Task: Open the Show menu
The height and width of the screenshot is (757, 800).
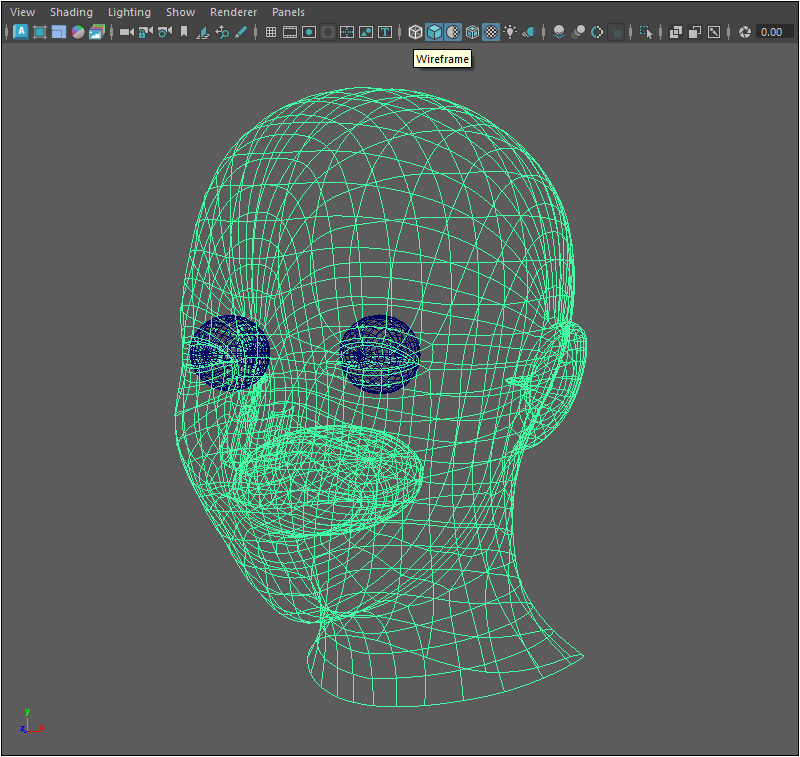Action: 180,12
